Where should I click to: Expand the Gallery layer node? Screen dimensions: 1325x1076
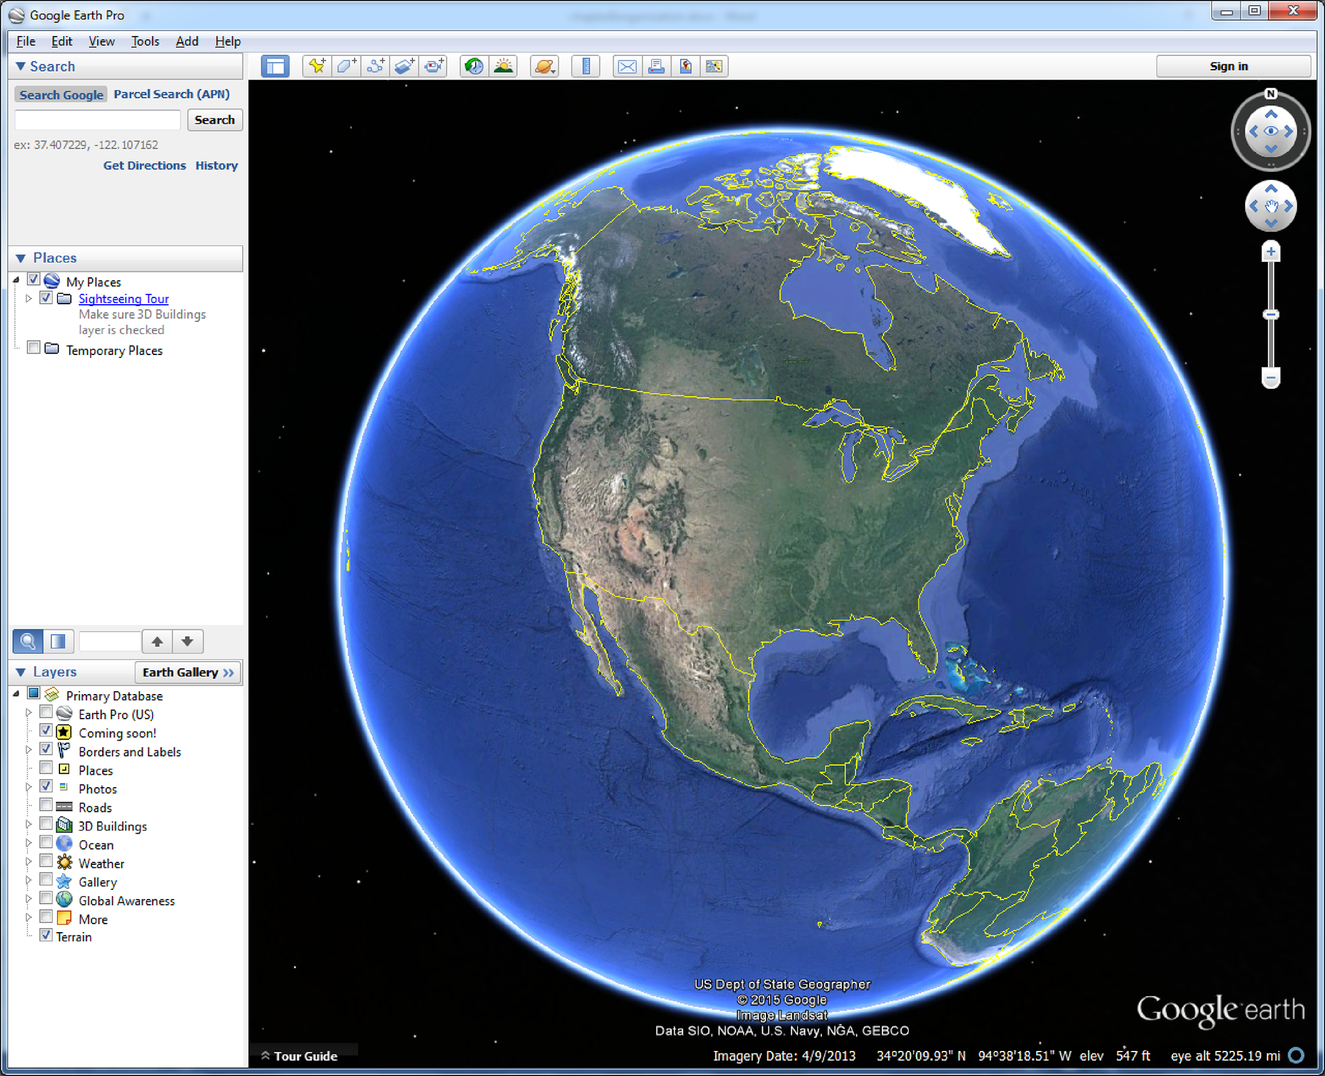point(29,881)
